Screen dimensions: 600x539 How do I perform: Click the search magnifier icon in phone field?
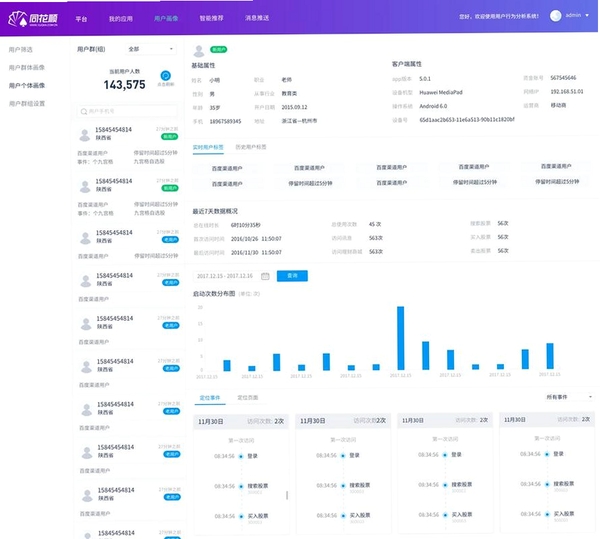(83, 111)
